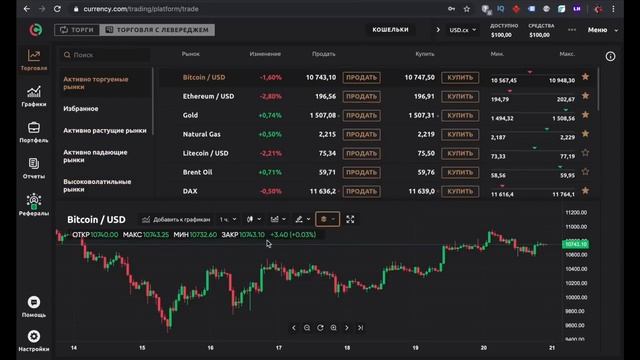Viewport: 640px width, 360px height.
Task: Toggle favorite star for Natural Gas
Action: [585, 134]
